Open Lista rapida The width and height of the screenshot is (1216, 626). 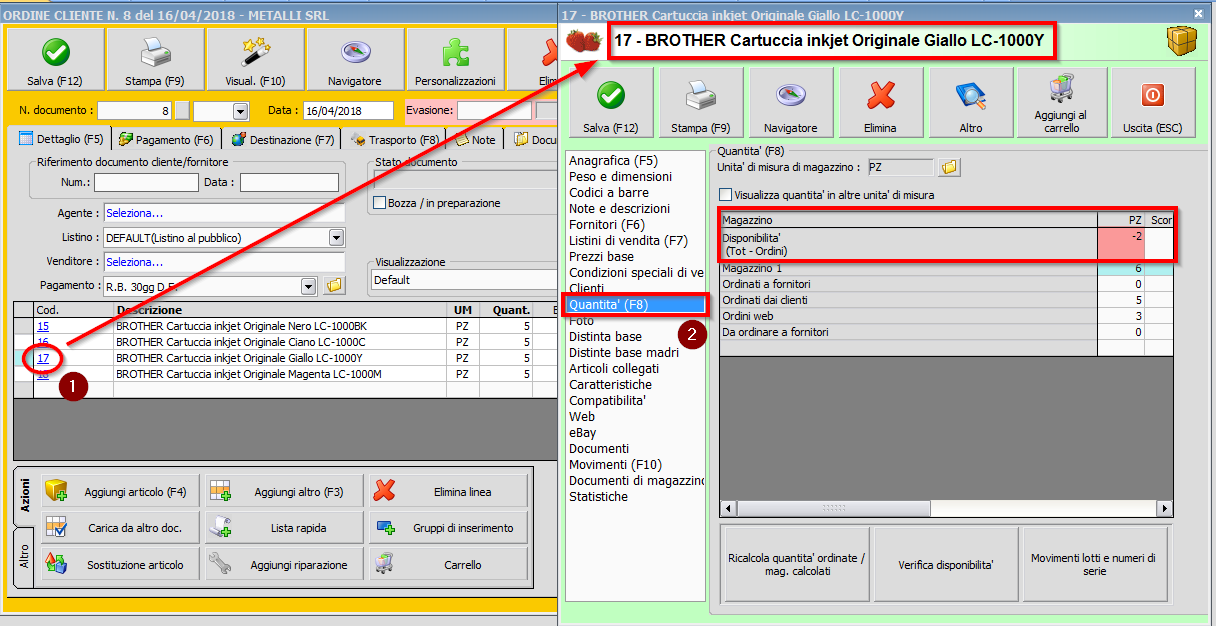[x=284, y=528]
